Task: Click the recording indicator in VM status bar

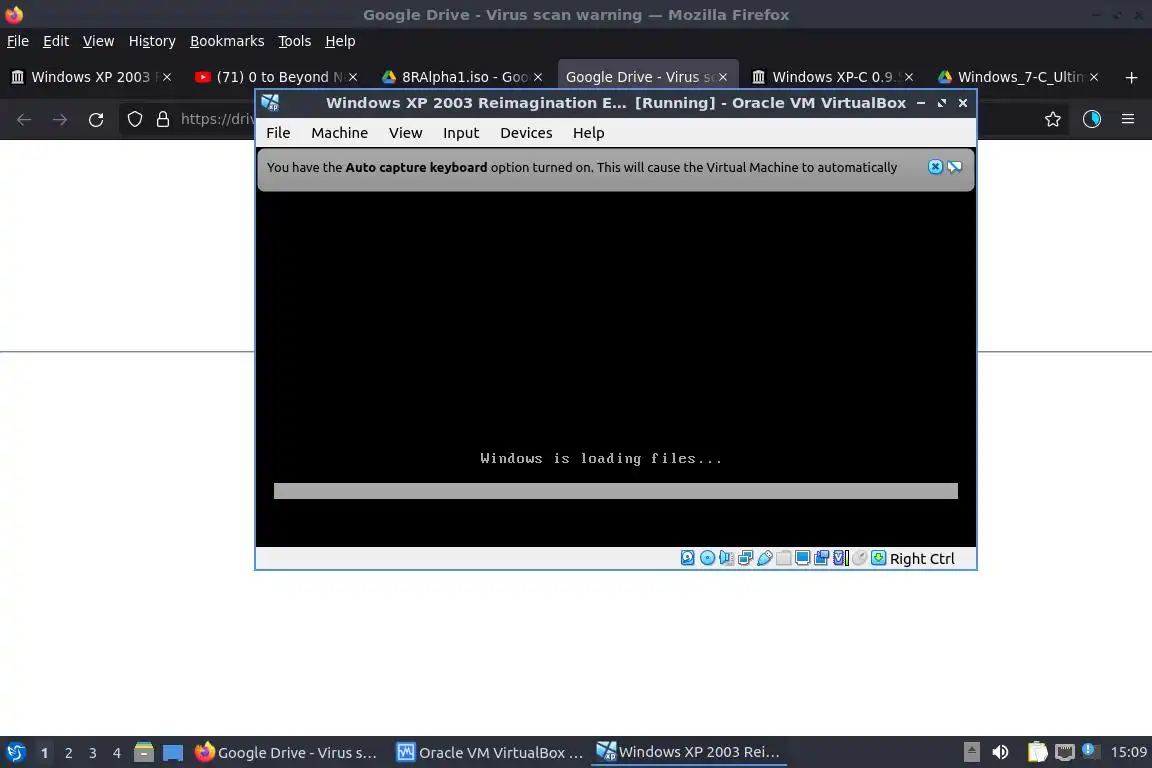Action: 821,559
